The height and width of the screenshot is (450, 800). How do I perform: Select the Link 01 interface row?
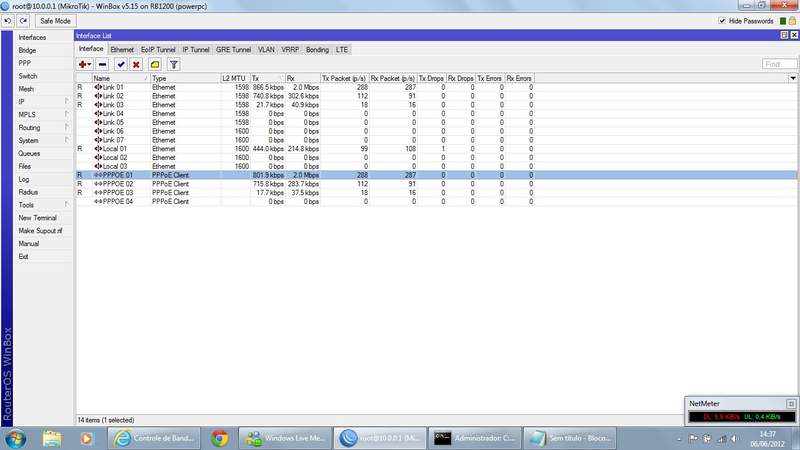click(x=436, y=87)
